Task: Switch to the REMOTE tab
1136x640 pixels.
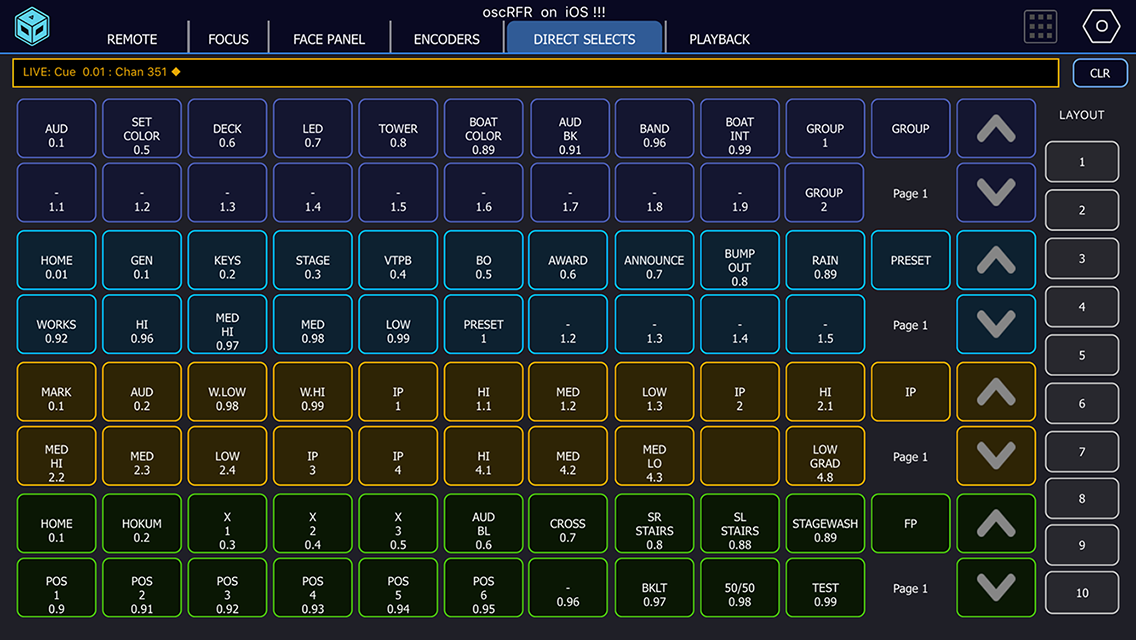Action: 132,39
